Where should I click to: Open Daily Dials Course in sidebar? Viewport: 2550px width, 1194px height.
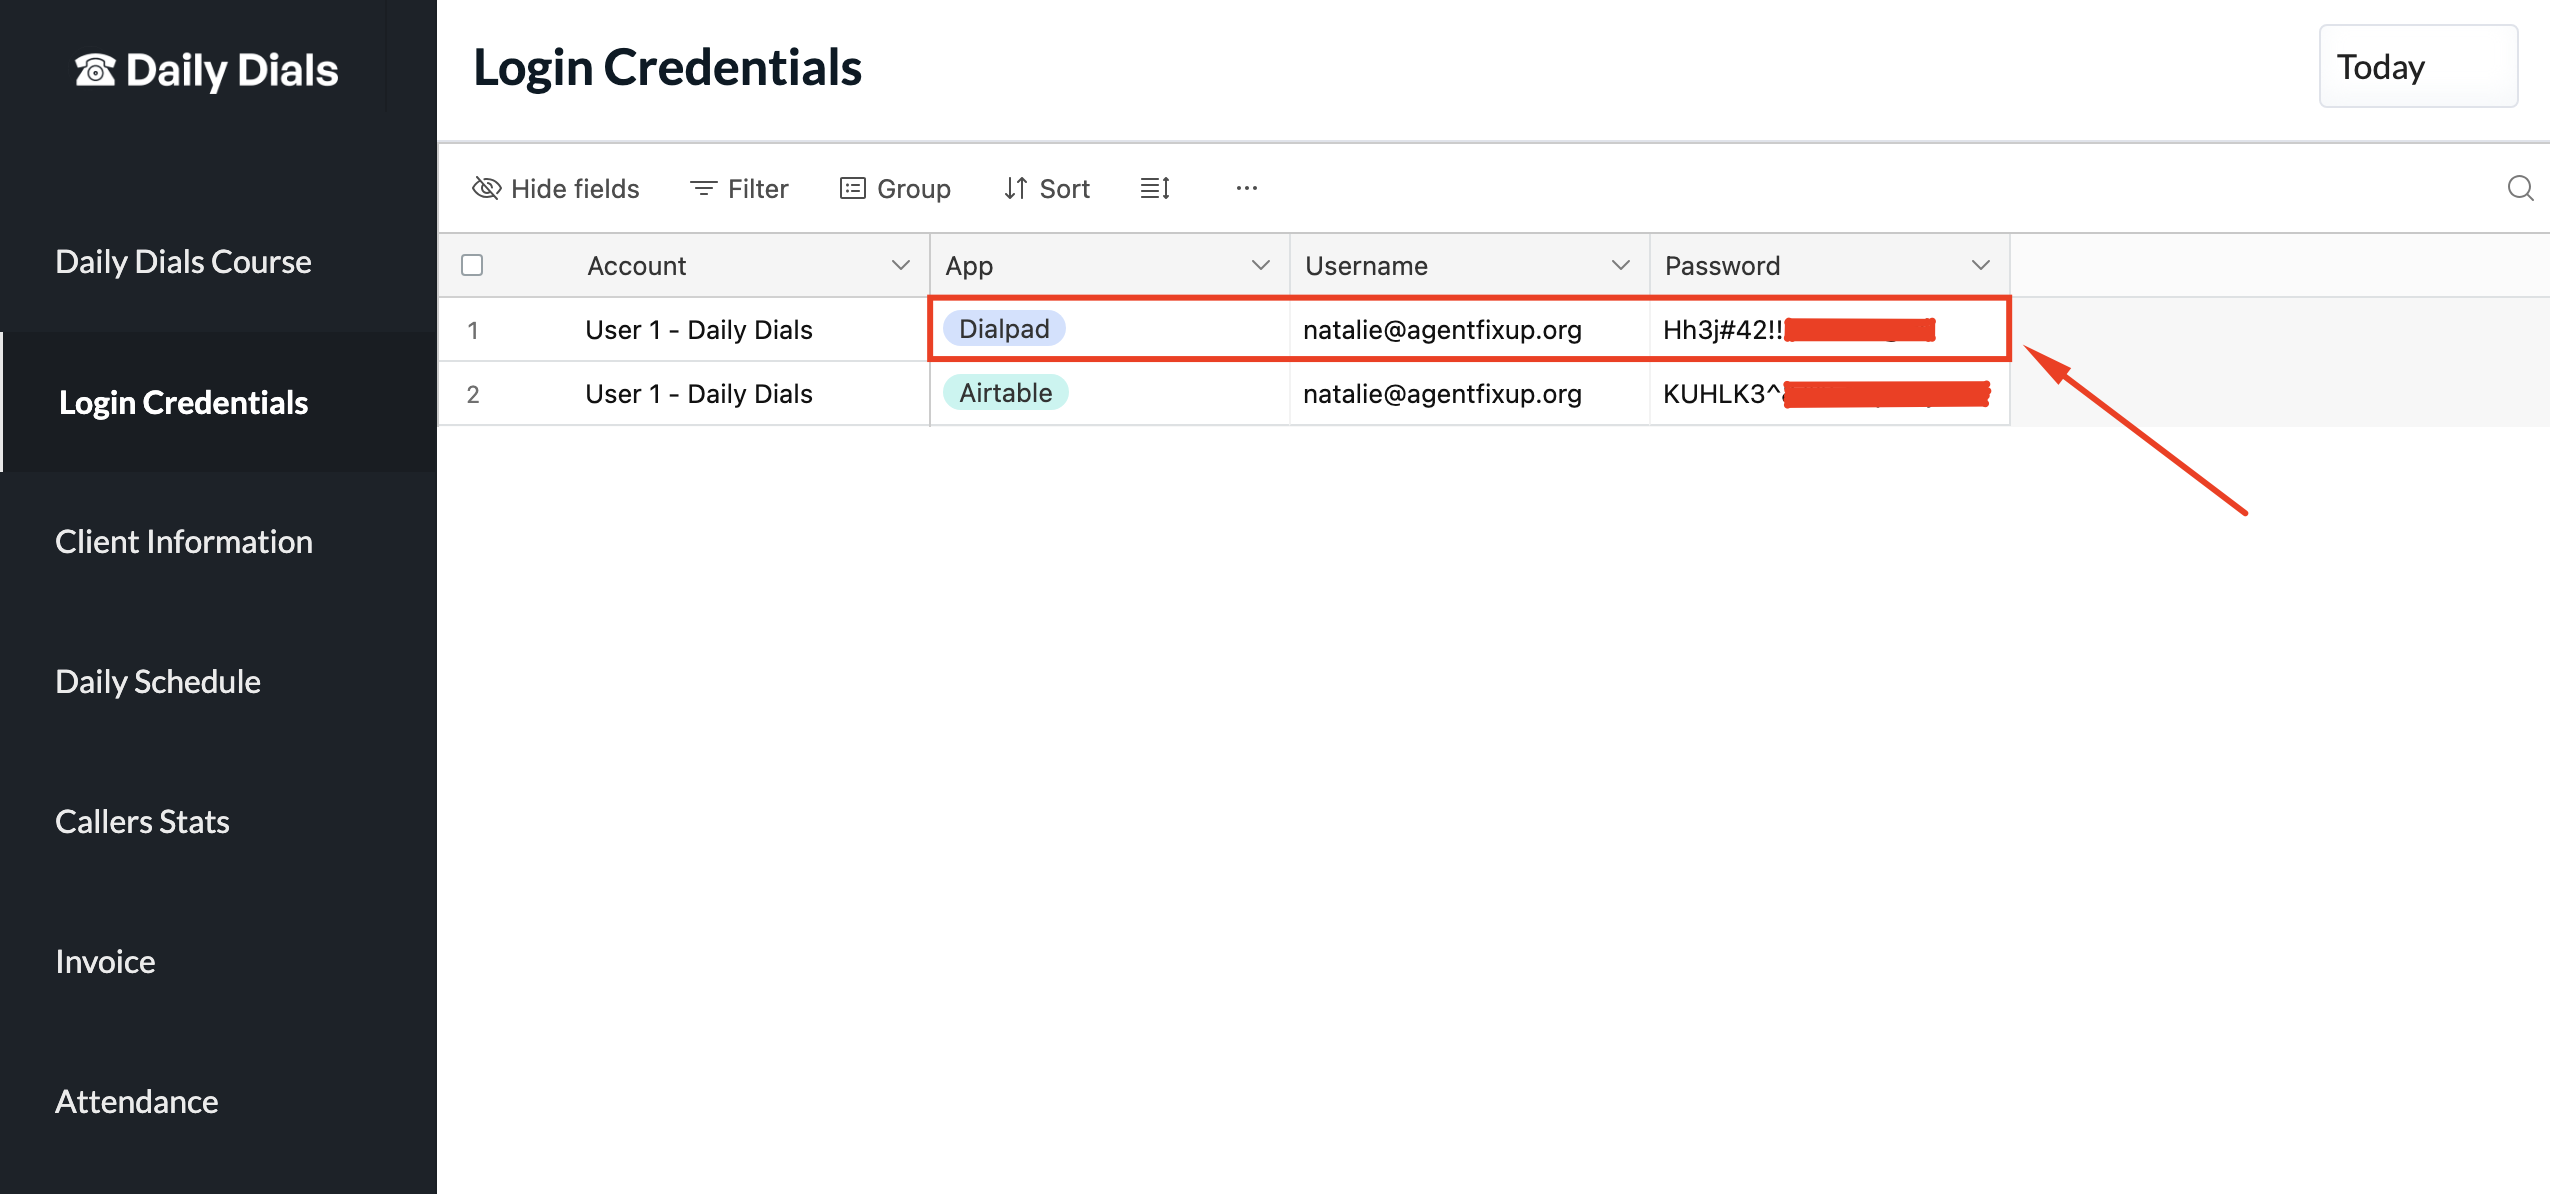coord(183,261)
